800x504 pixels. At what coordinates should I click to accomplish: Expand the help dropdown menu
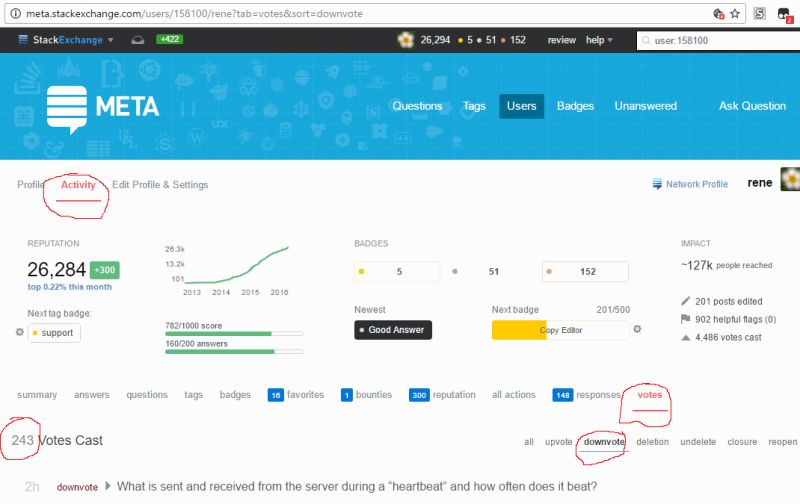(599, 40)
